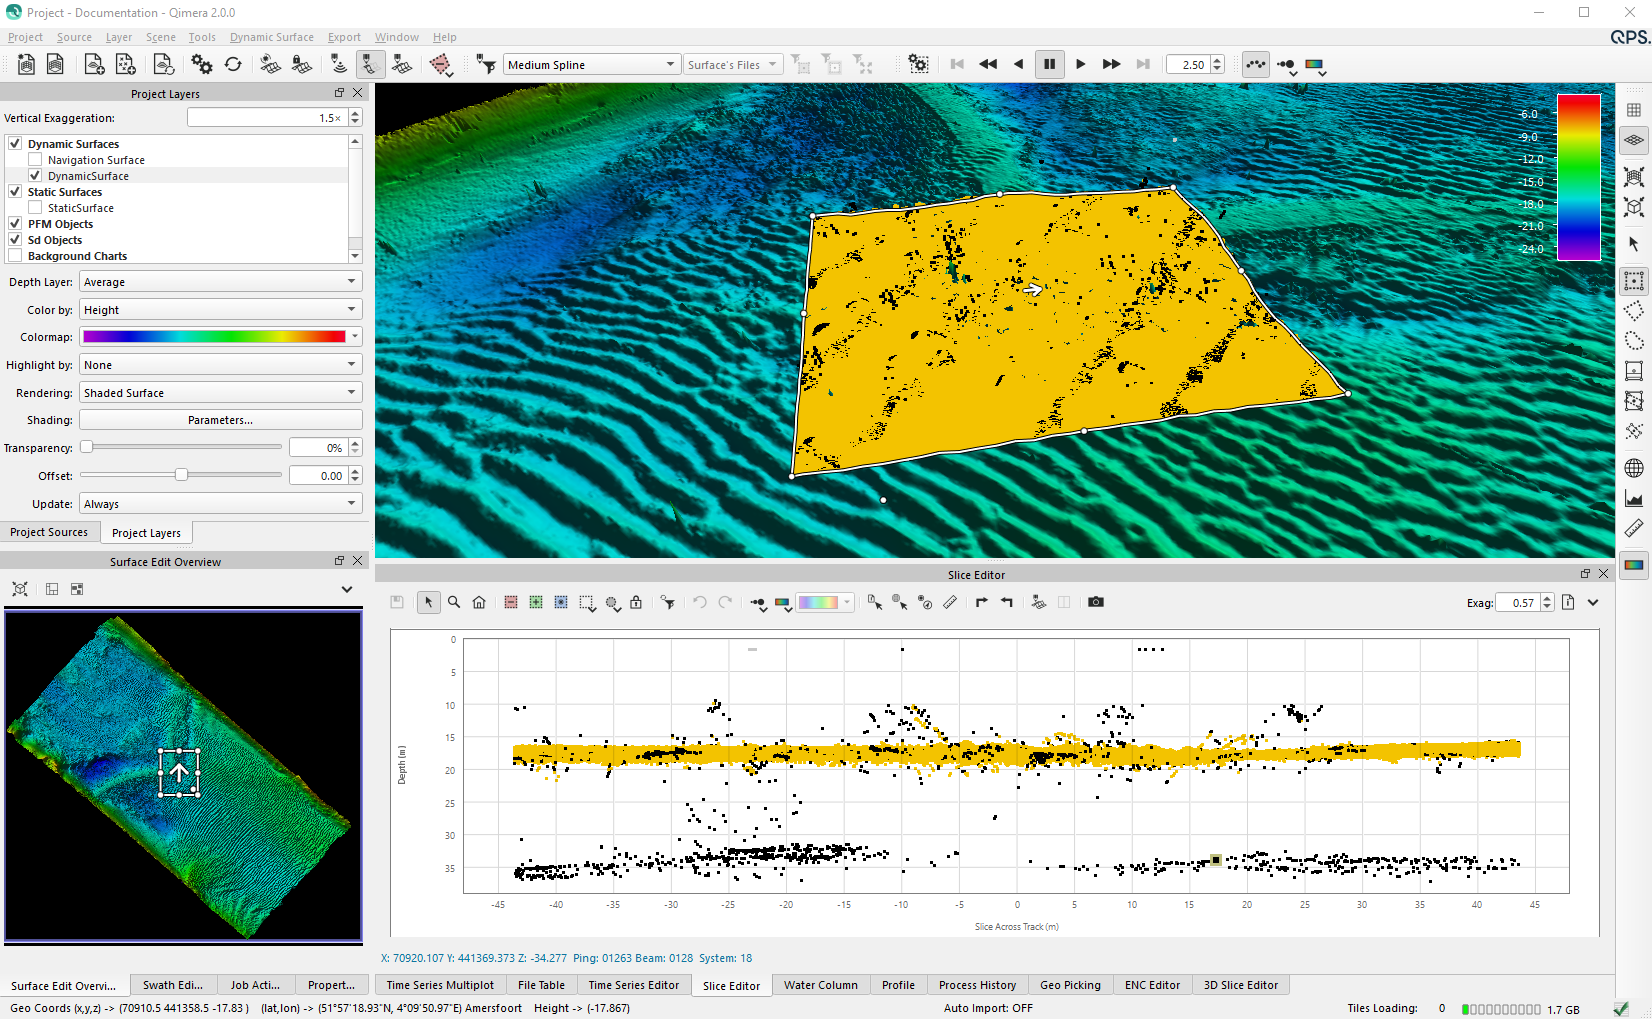Select the measure ruler tool in Slice Editor
This screenshot has width=1652, height=1019.
pyautogui.click(x=950, y=602)
